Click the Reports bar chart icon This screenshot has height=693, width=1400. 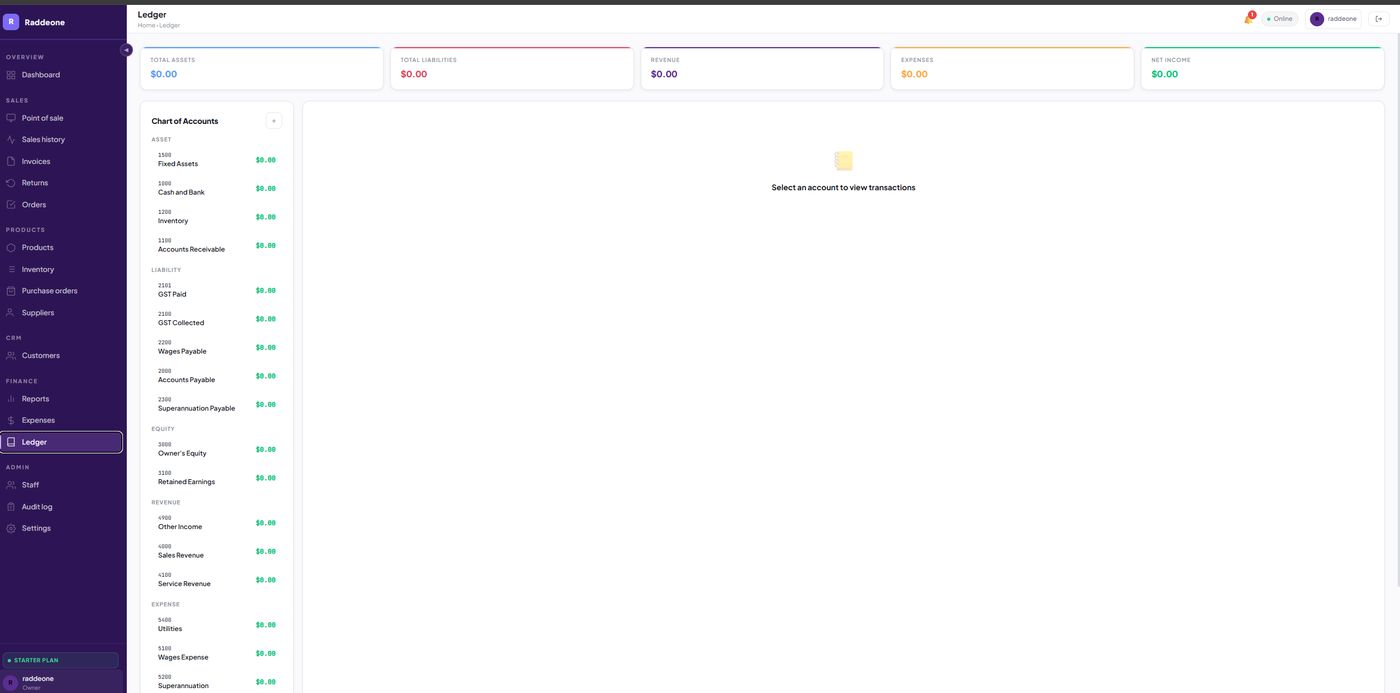click(11, 399)
